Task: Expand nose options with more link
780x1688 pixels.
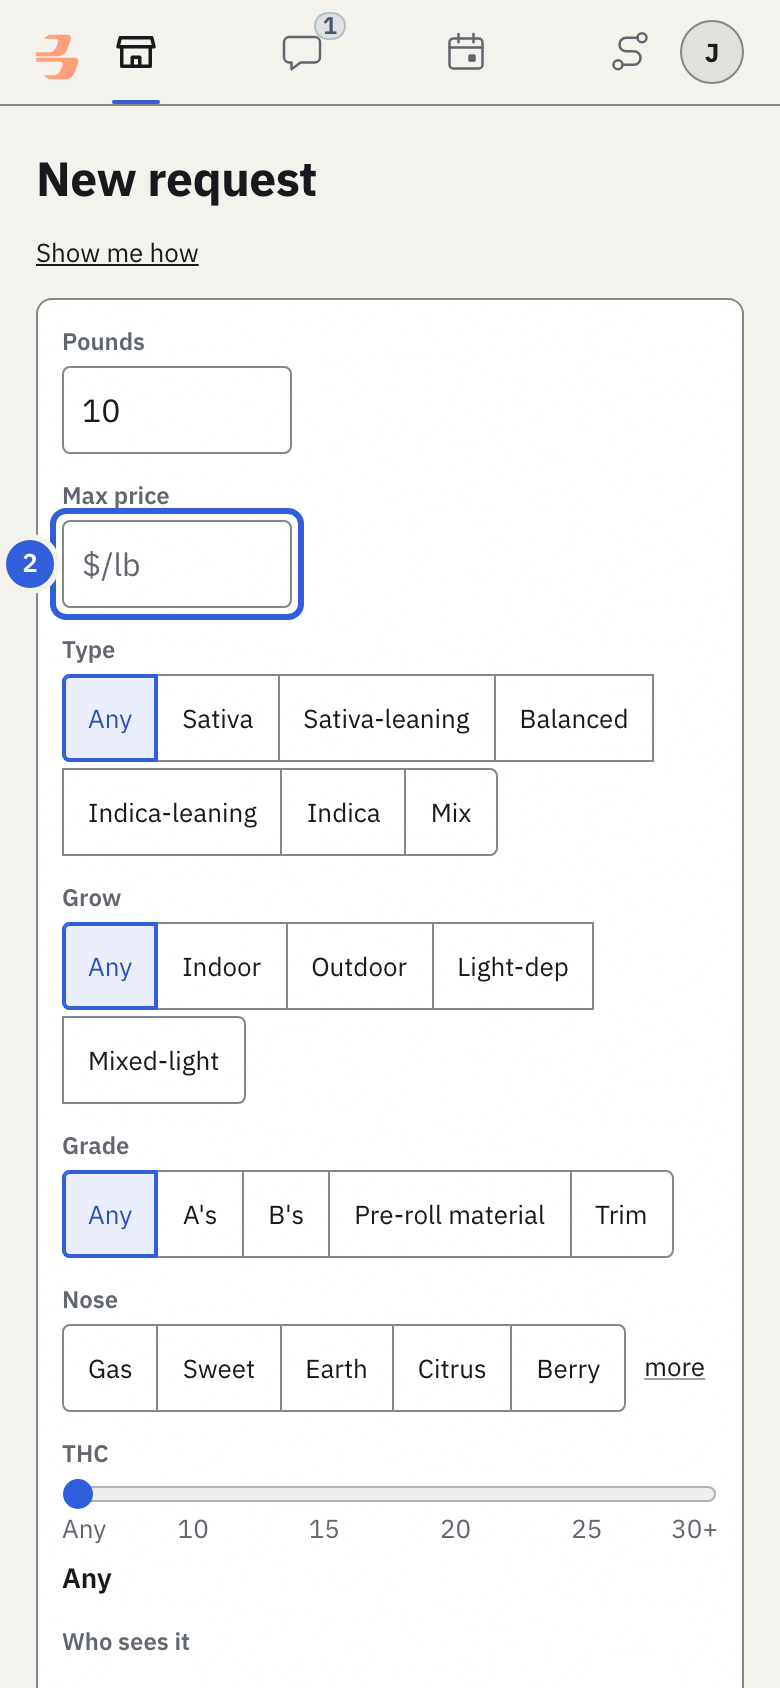Action: [675, 1367]
